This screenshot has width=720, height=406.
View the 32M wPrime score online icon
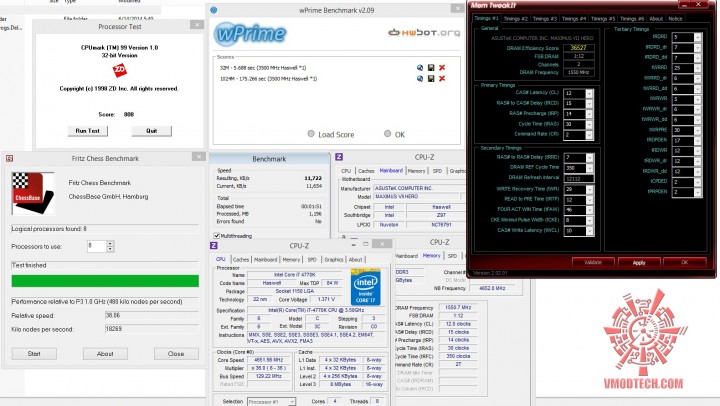coord(420,68)
